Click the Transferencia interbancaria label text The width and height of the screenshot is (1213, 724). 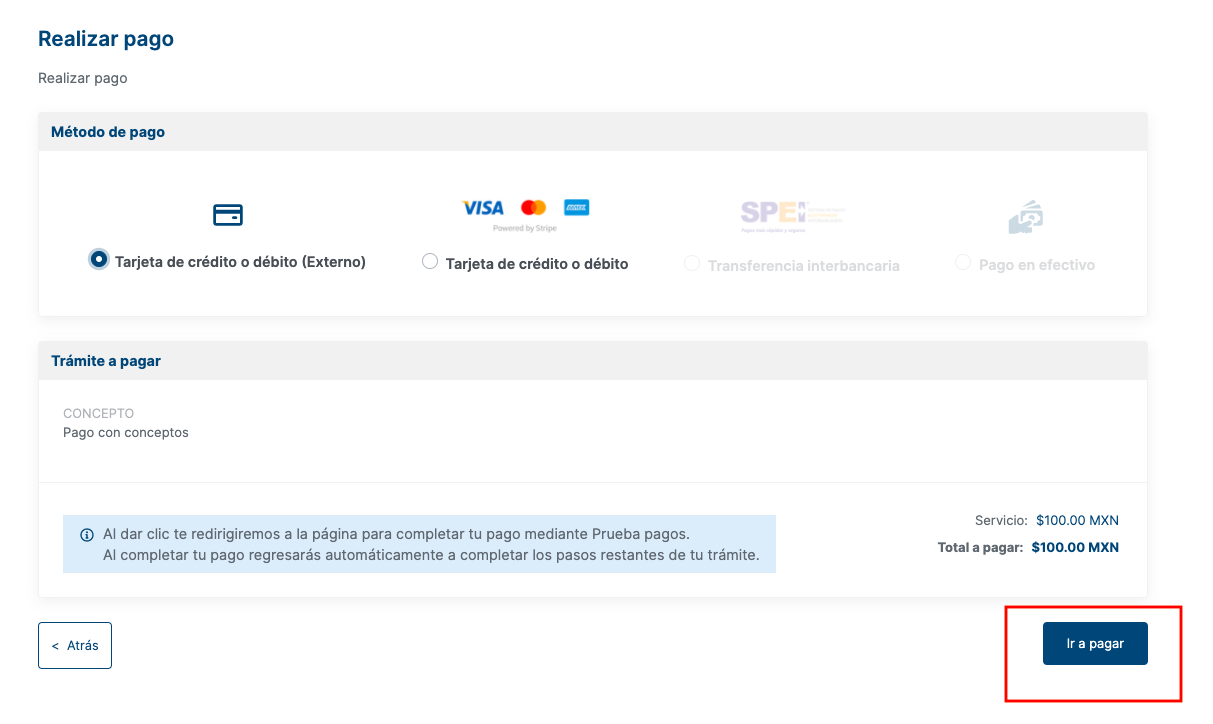pos(804,266)
